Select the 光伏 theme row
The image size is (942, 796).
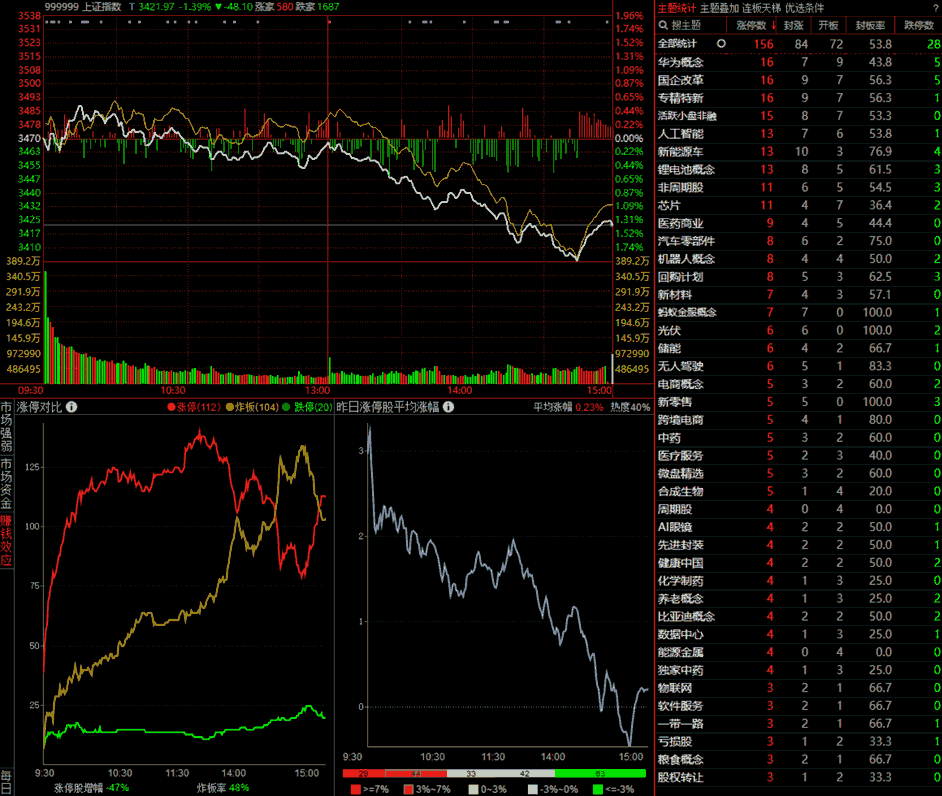pyautogui.click(x=799, y=330)
